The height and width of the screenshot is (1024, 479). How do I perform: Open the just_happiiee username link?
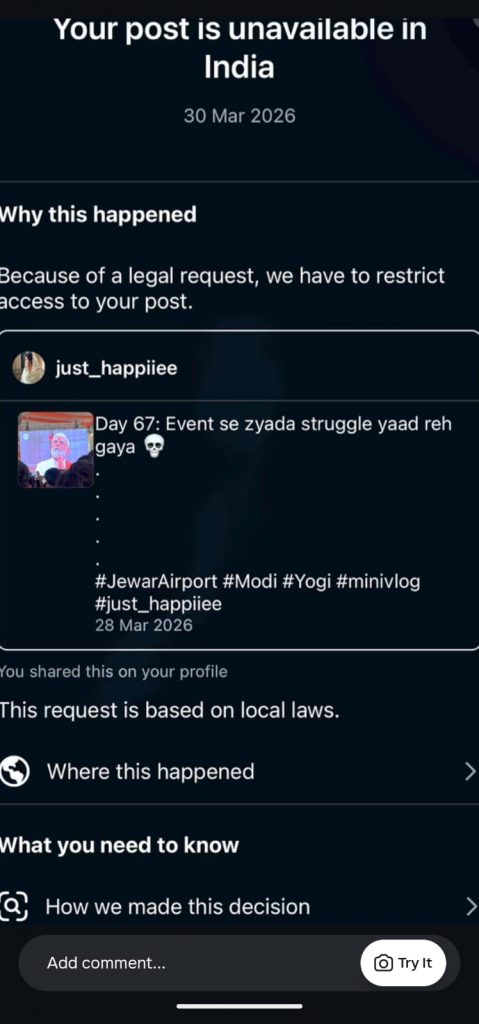click(x=116, y=368)
